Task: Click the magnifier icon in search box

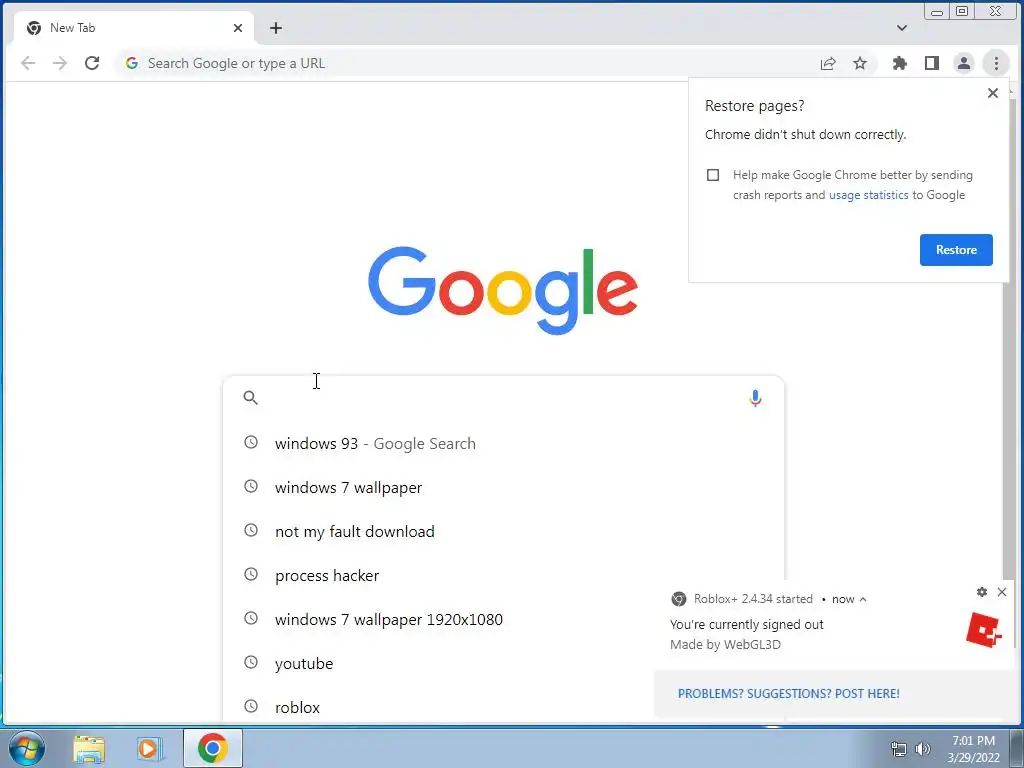Action: click(251, 398)
